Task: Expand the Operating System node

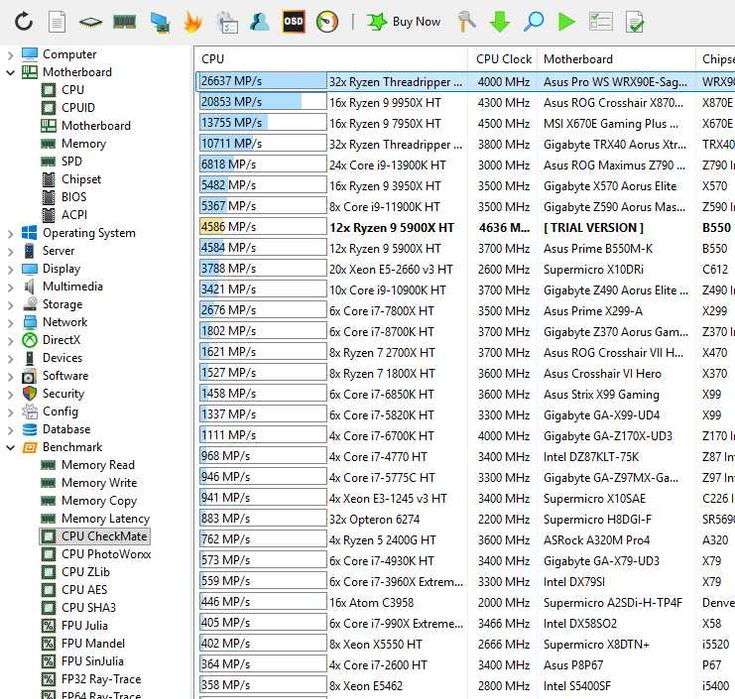Action: pyautogui.click(x=10, y=233)
